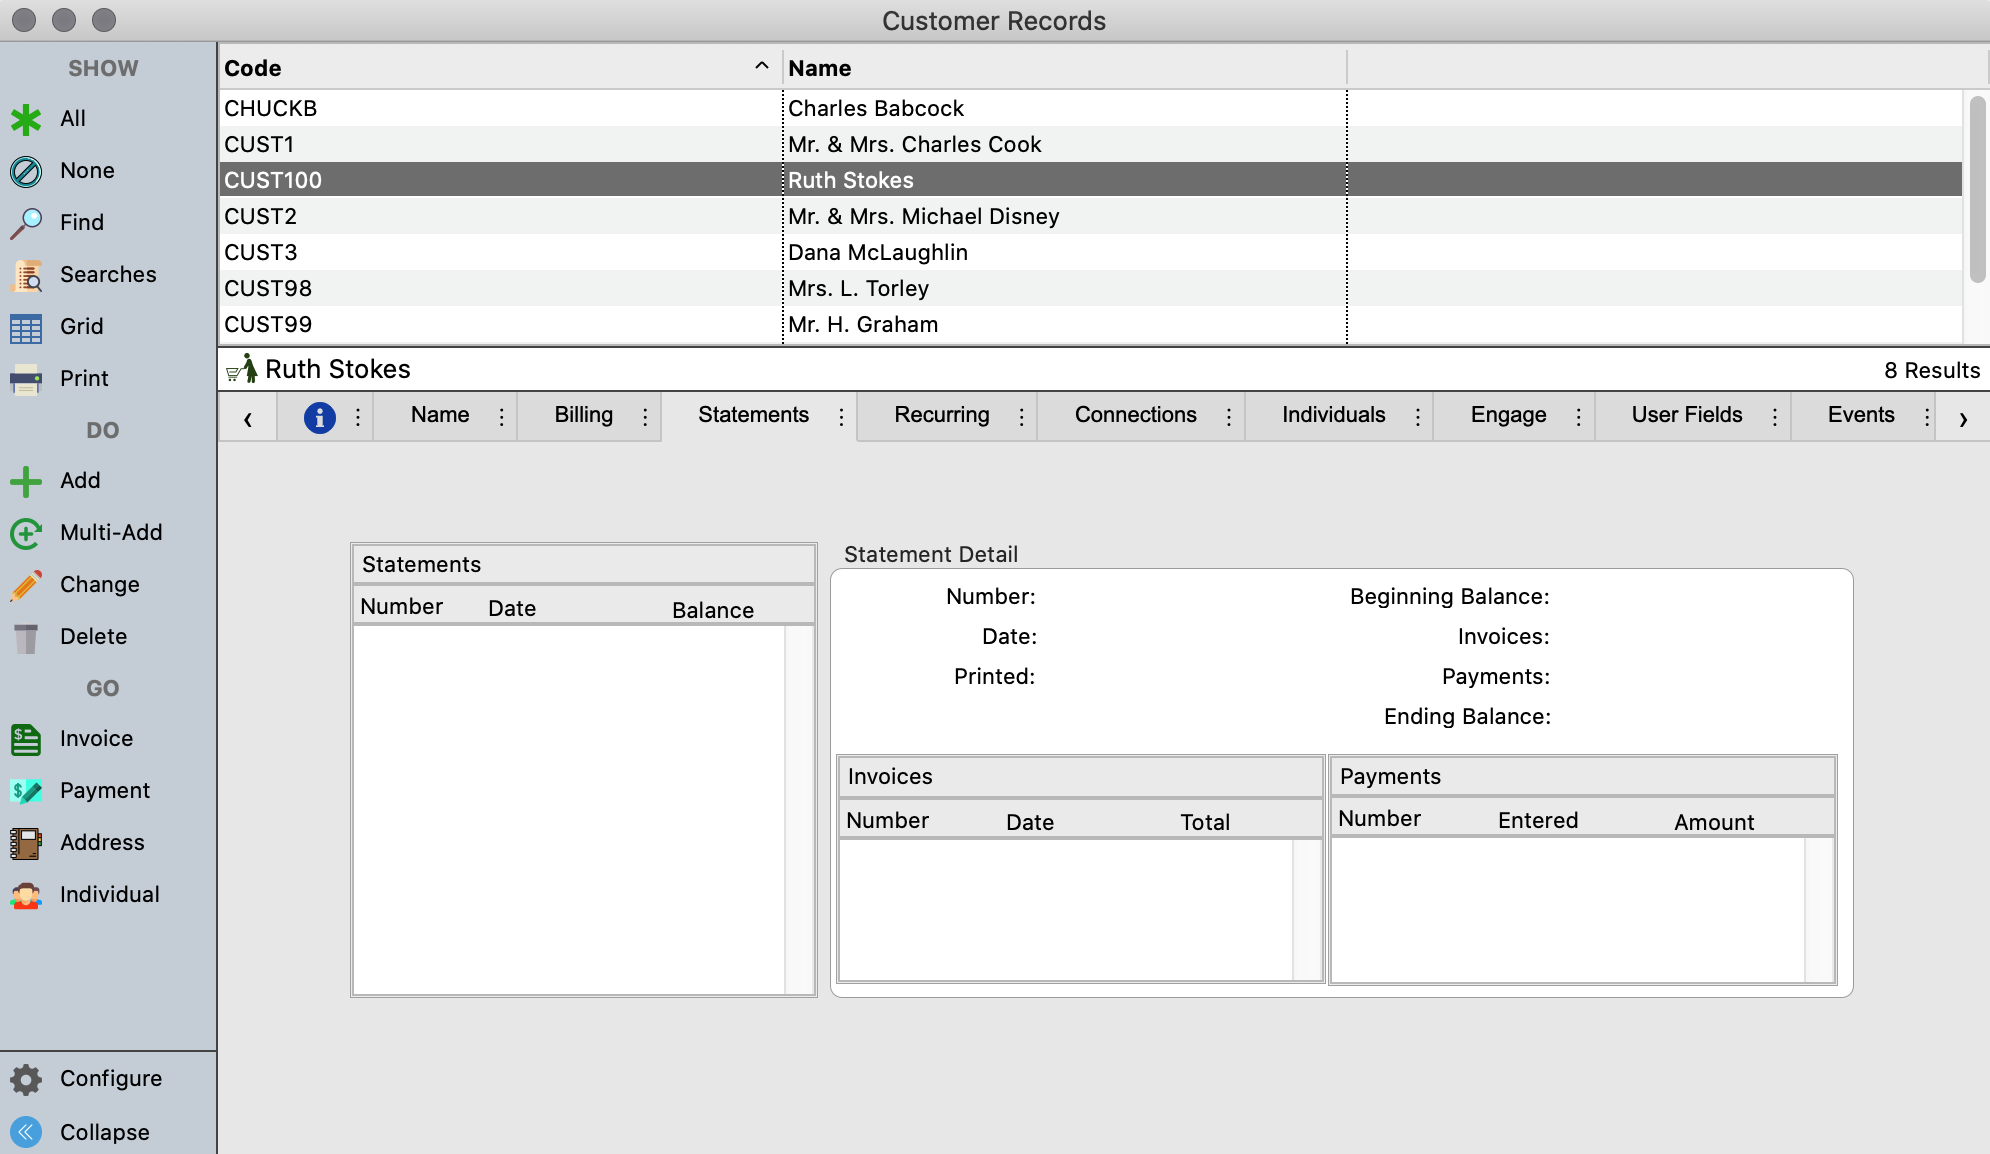Image resolution: width=1990 pixels, height=1154 pixels.
Task: Click the blue info icon tab
Action: click(319, 417)
